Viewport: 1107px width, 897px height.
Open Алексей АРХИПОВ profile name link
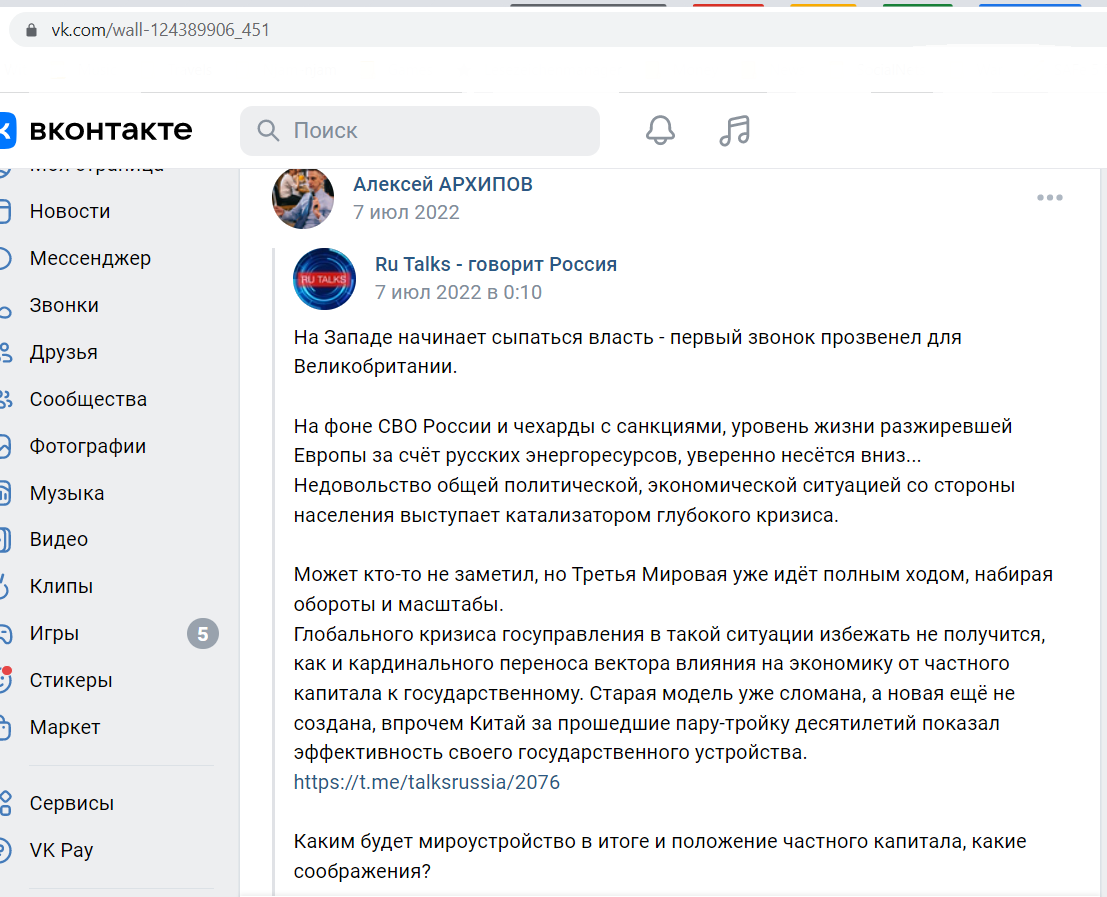coord(443,184)
